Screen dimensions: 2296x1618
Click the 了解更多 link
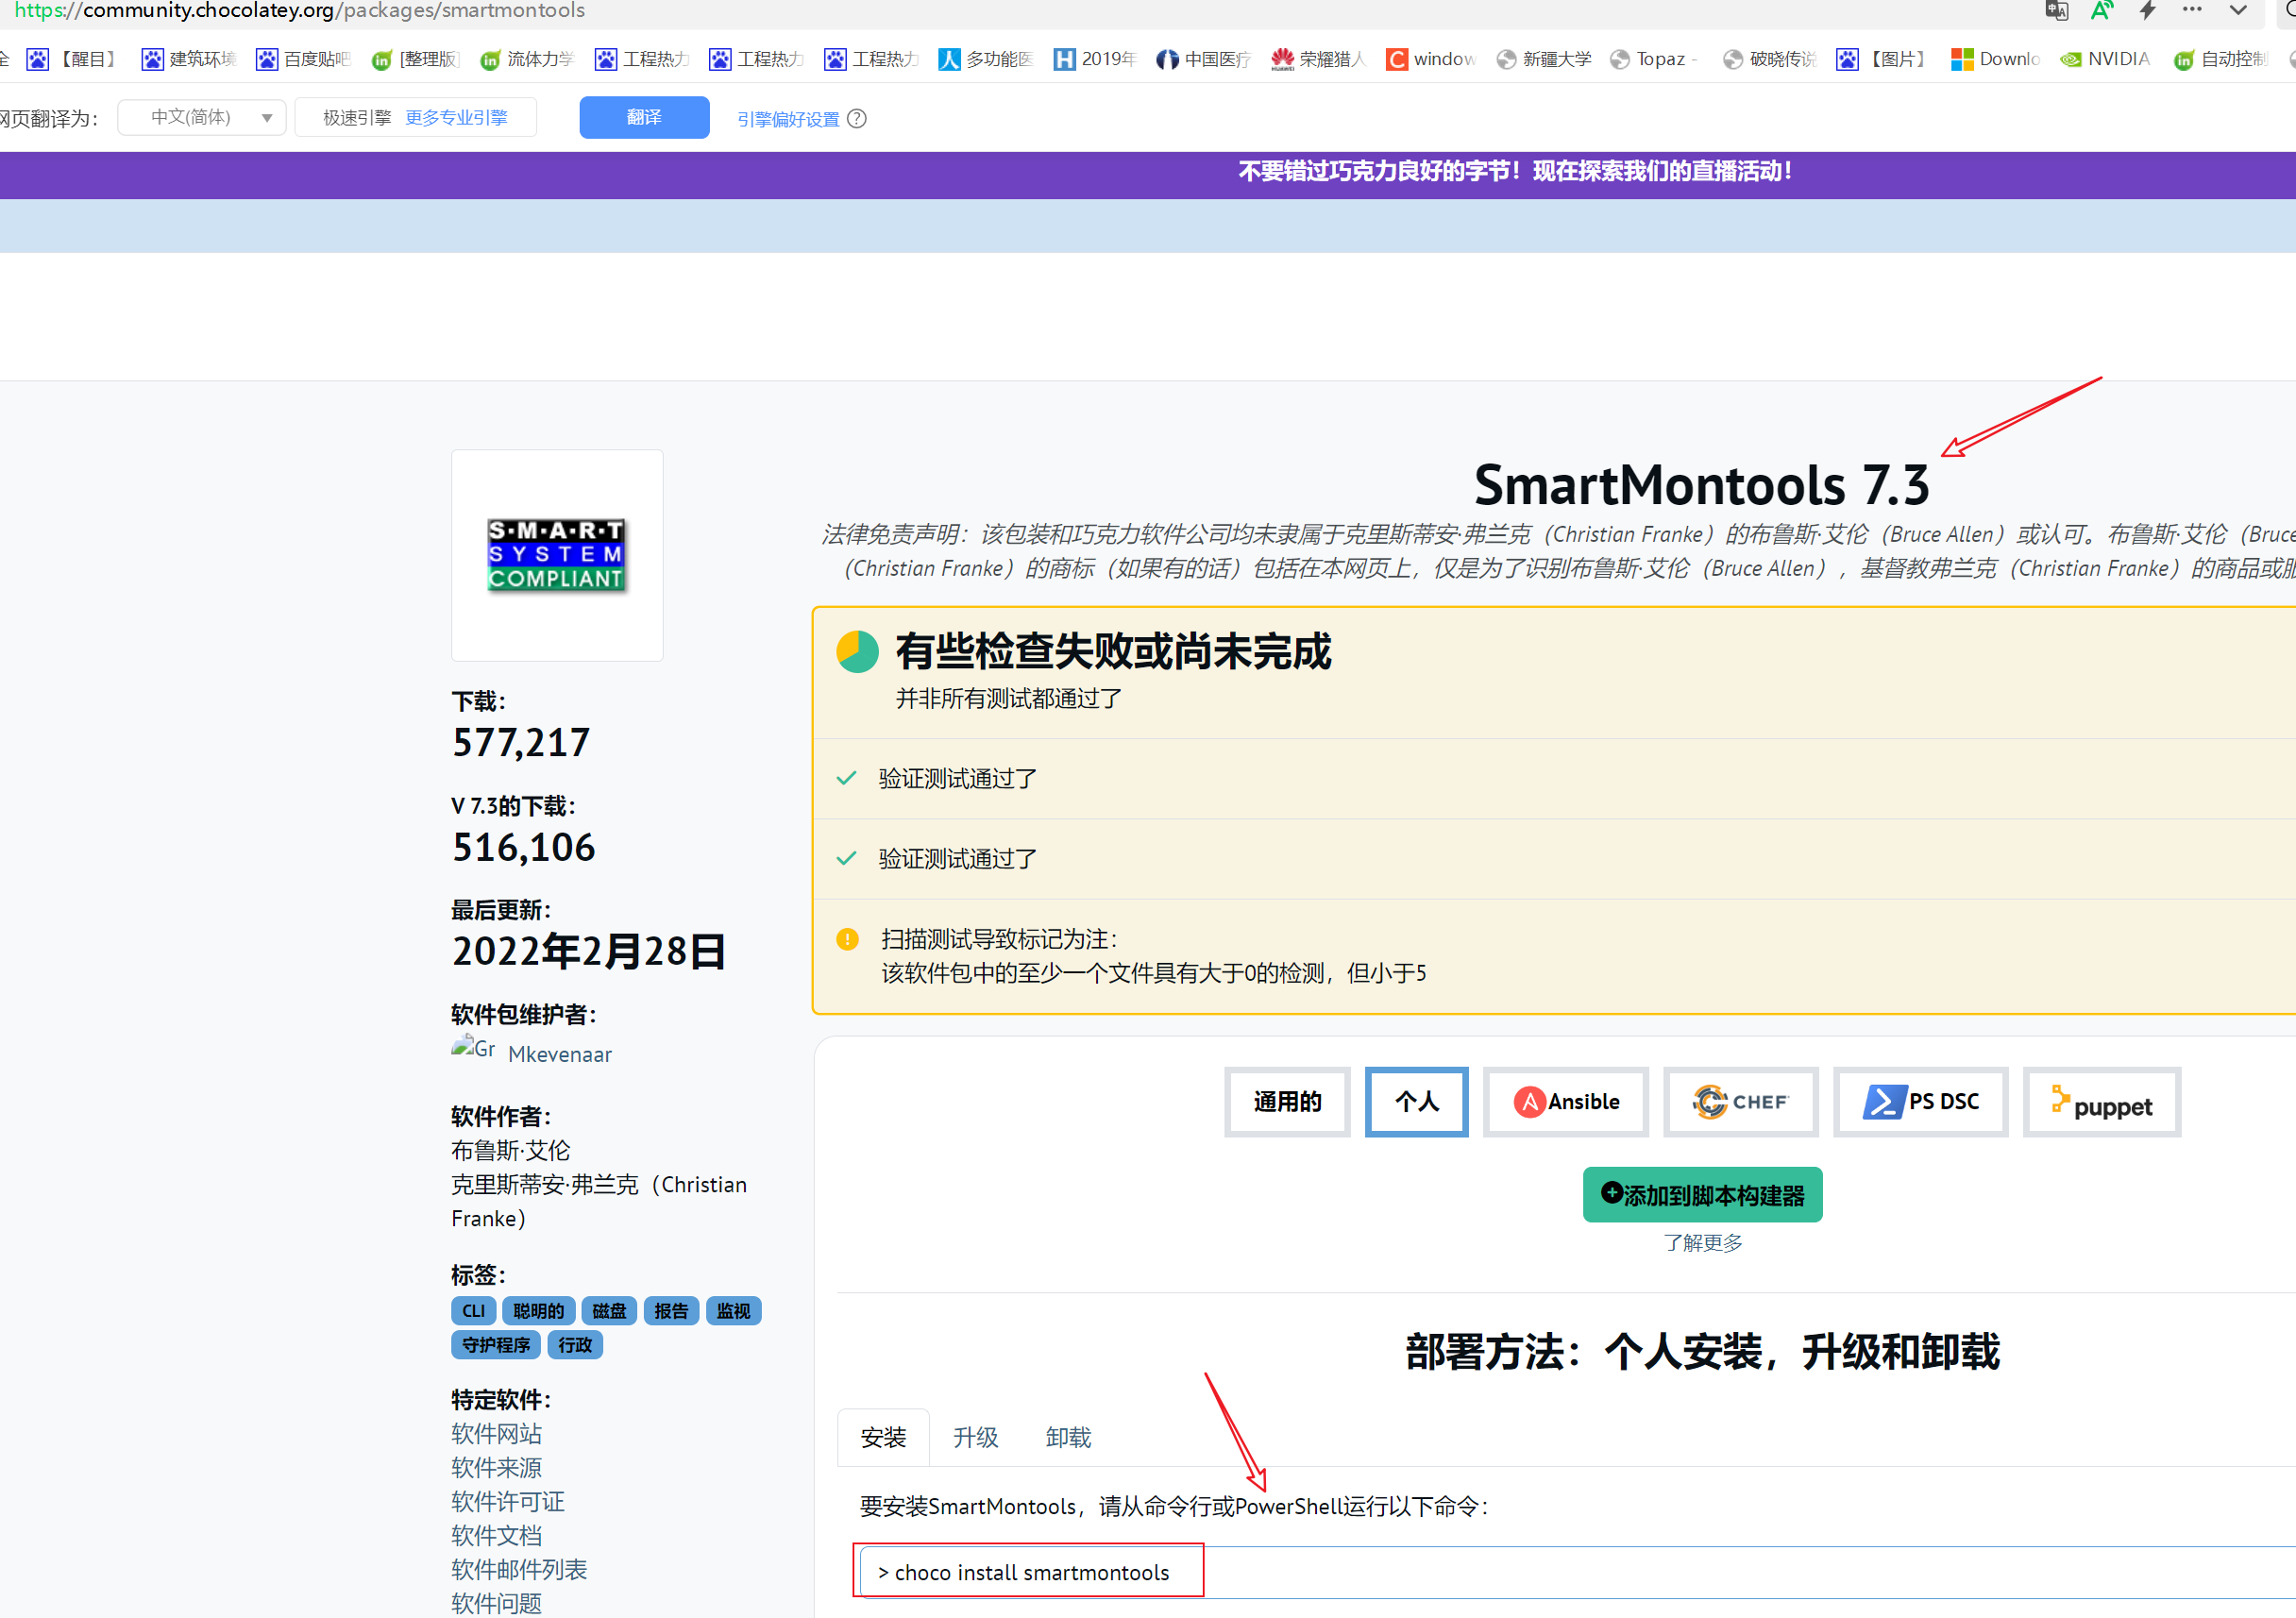coord(1702,1242)
